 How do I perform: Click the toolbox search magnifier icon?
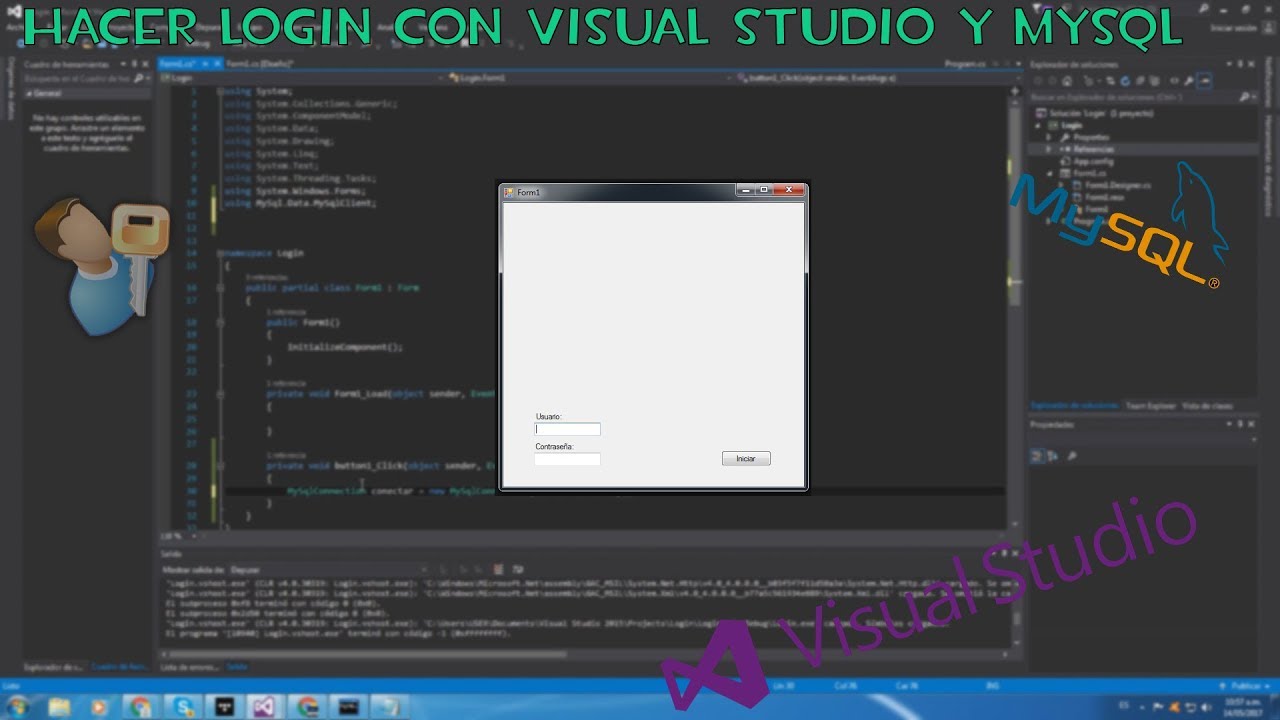(140, 78)
